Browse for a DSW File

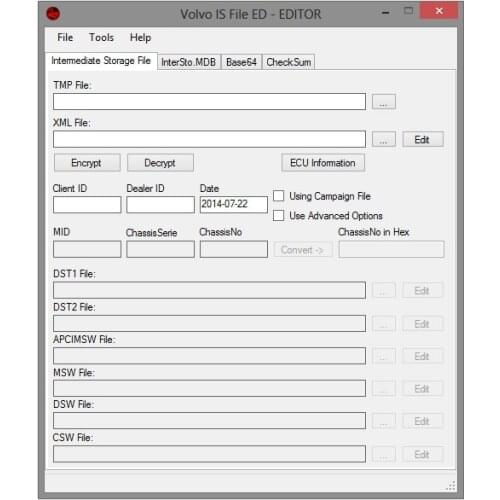[384, 421]
